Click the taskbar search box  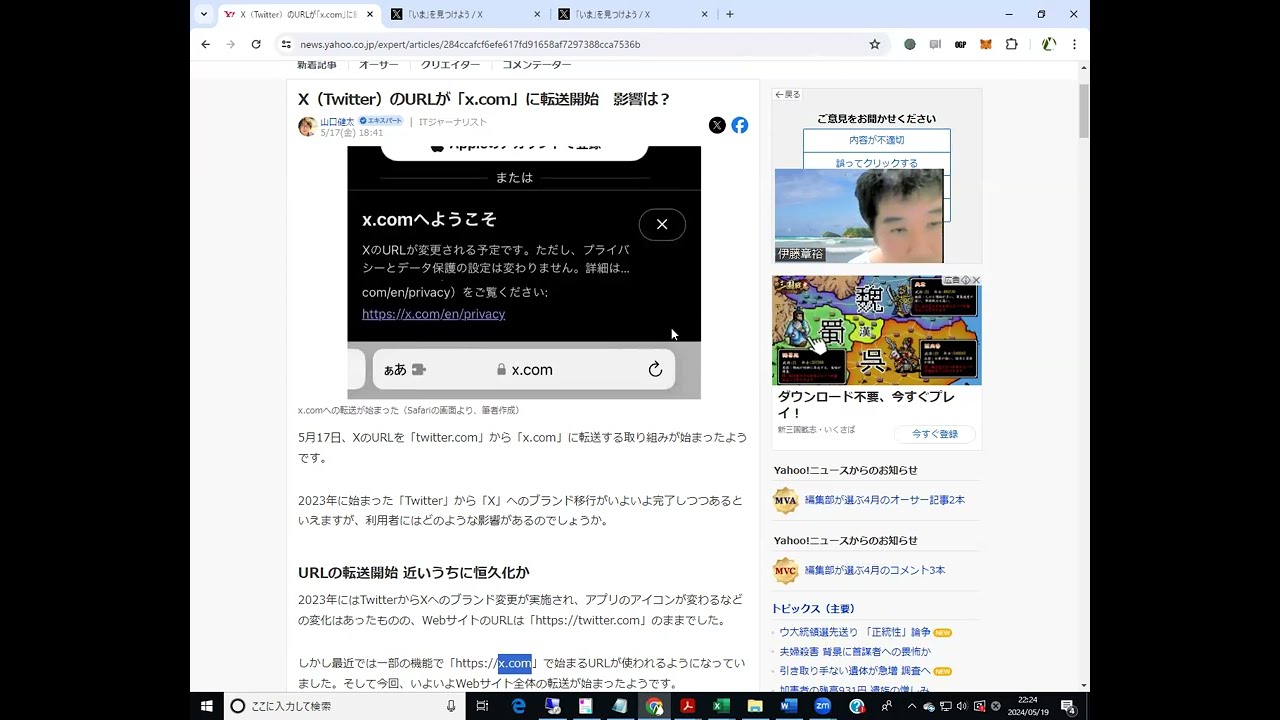coord(345,706)
